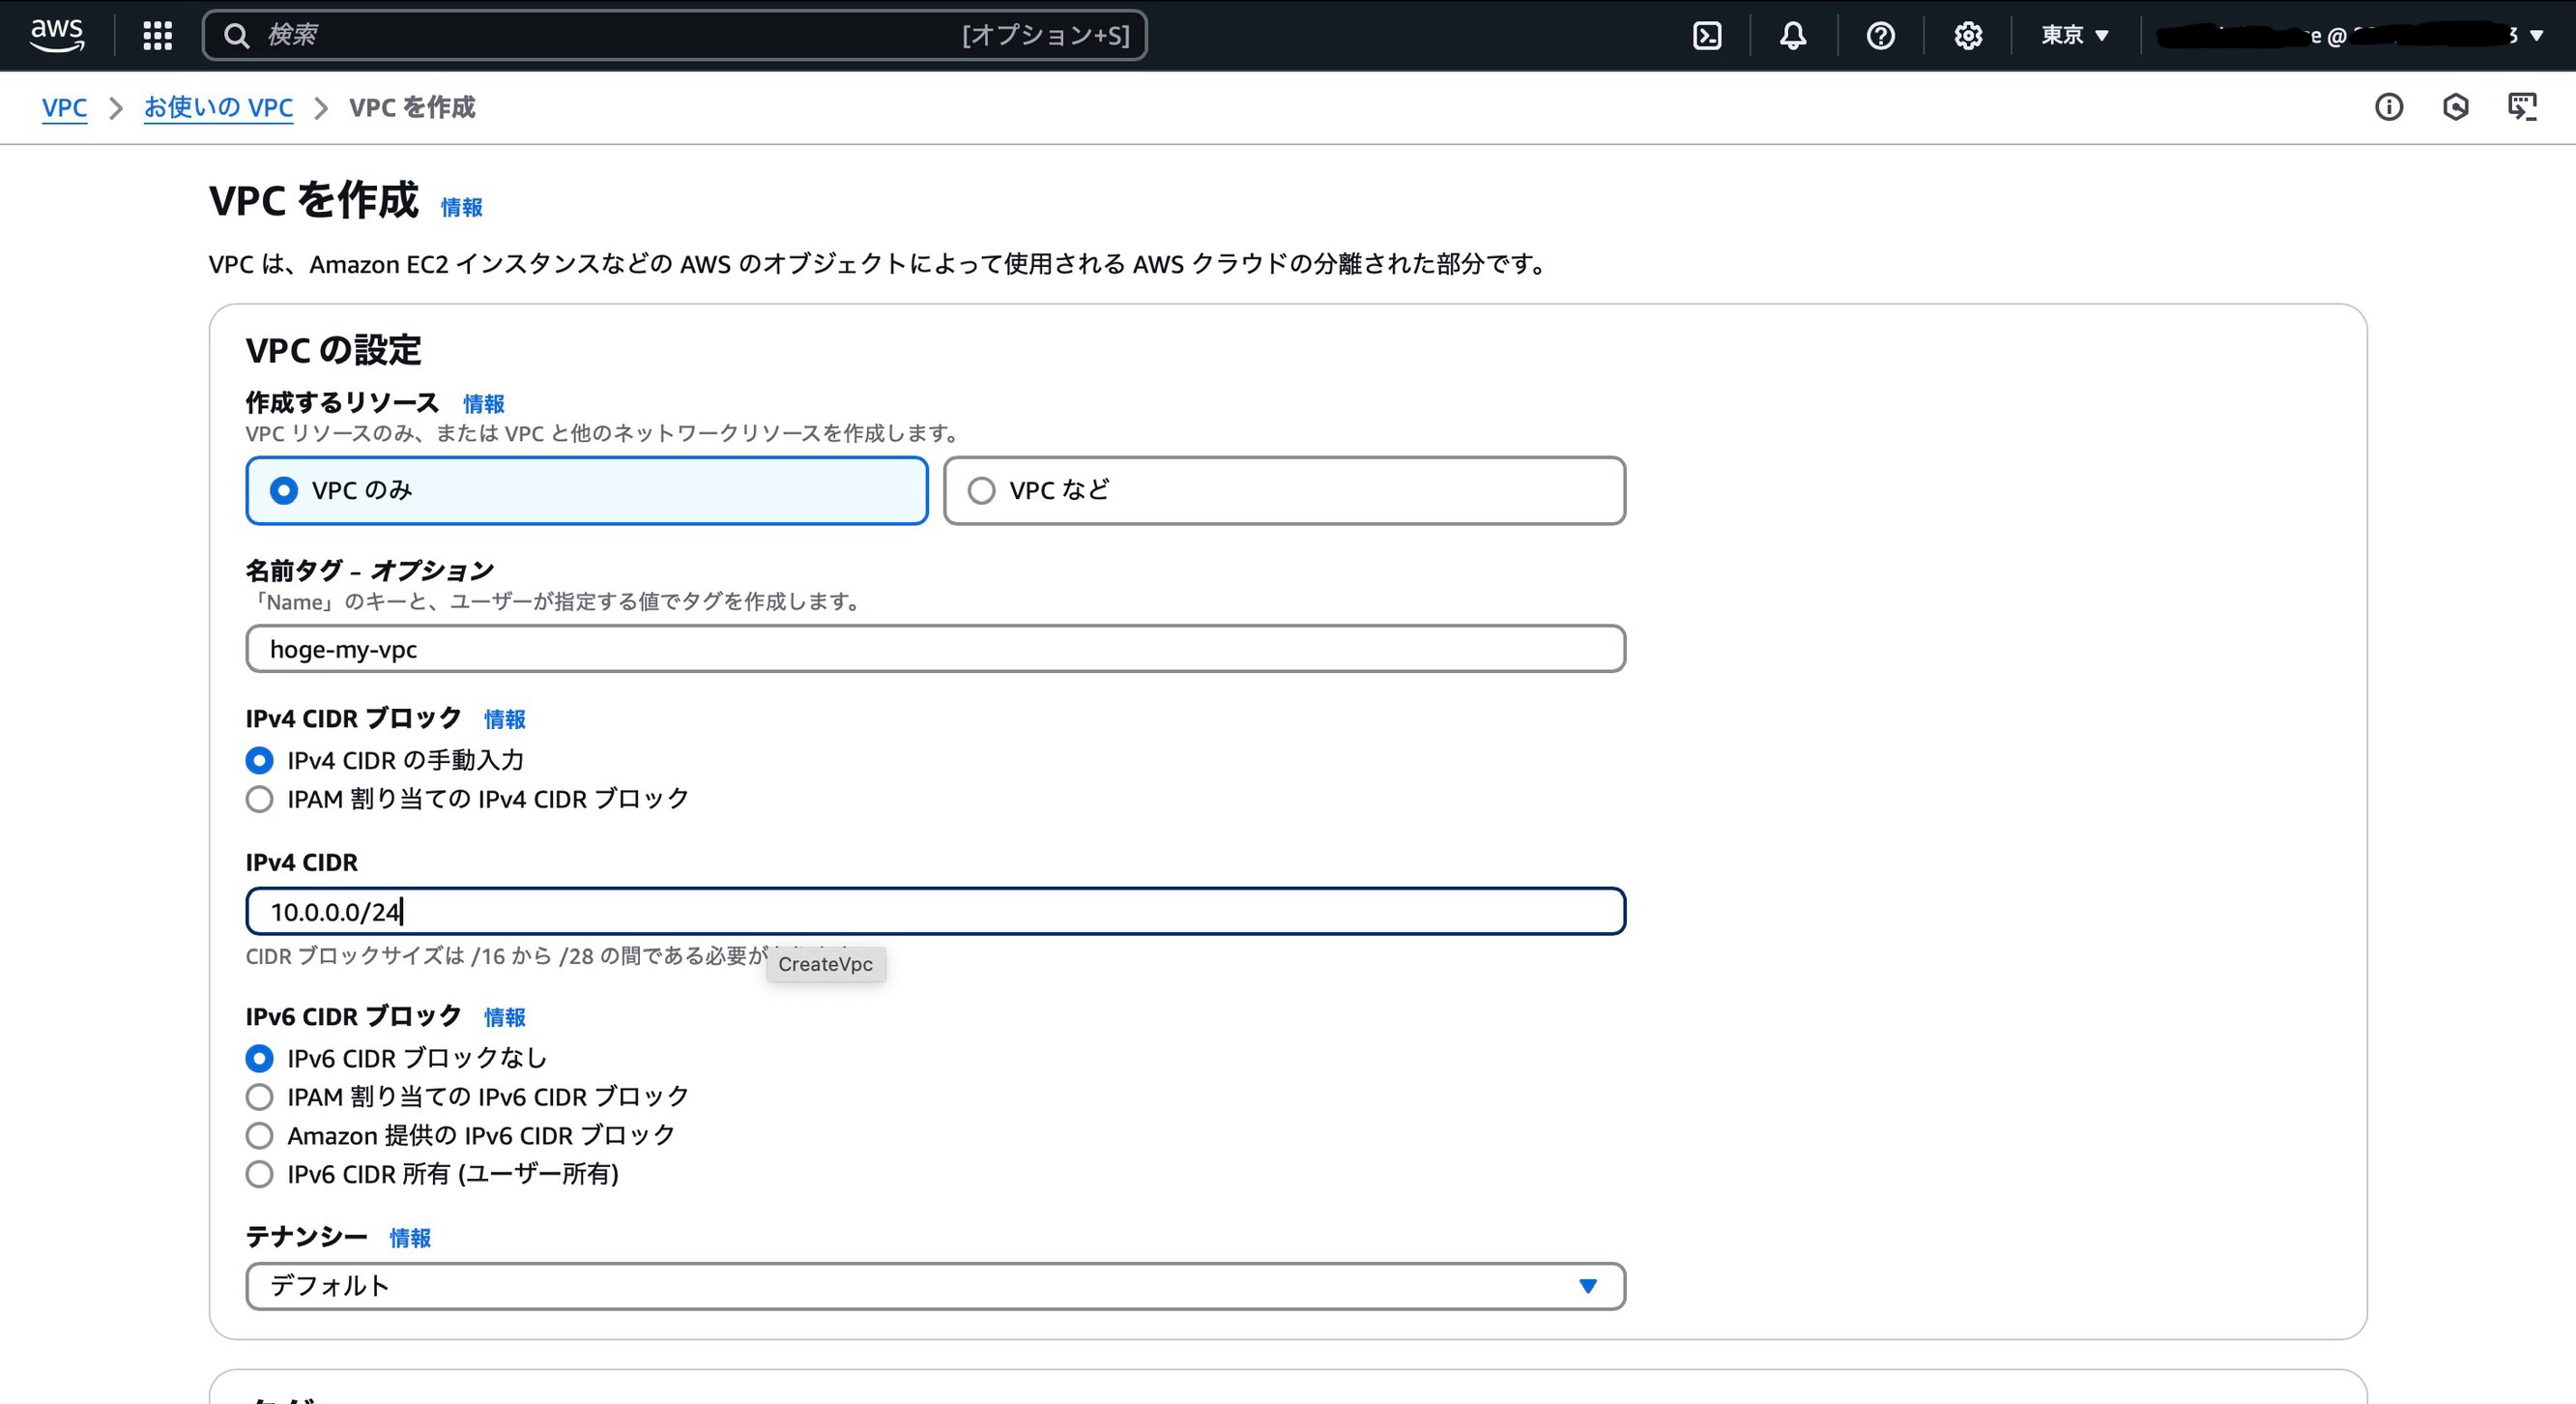Select Amazon 提供の IPv6 CIDR ブロック
The image size is (2576, 1404).
pyautogui.click(x=259, y=1135)
